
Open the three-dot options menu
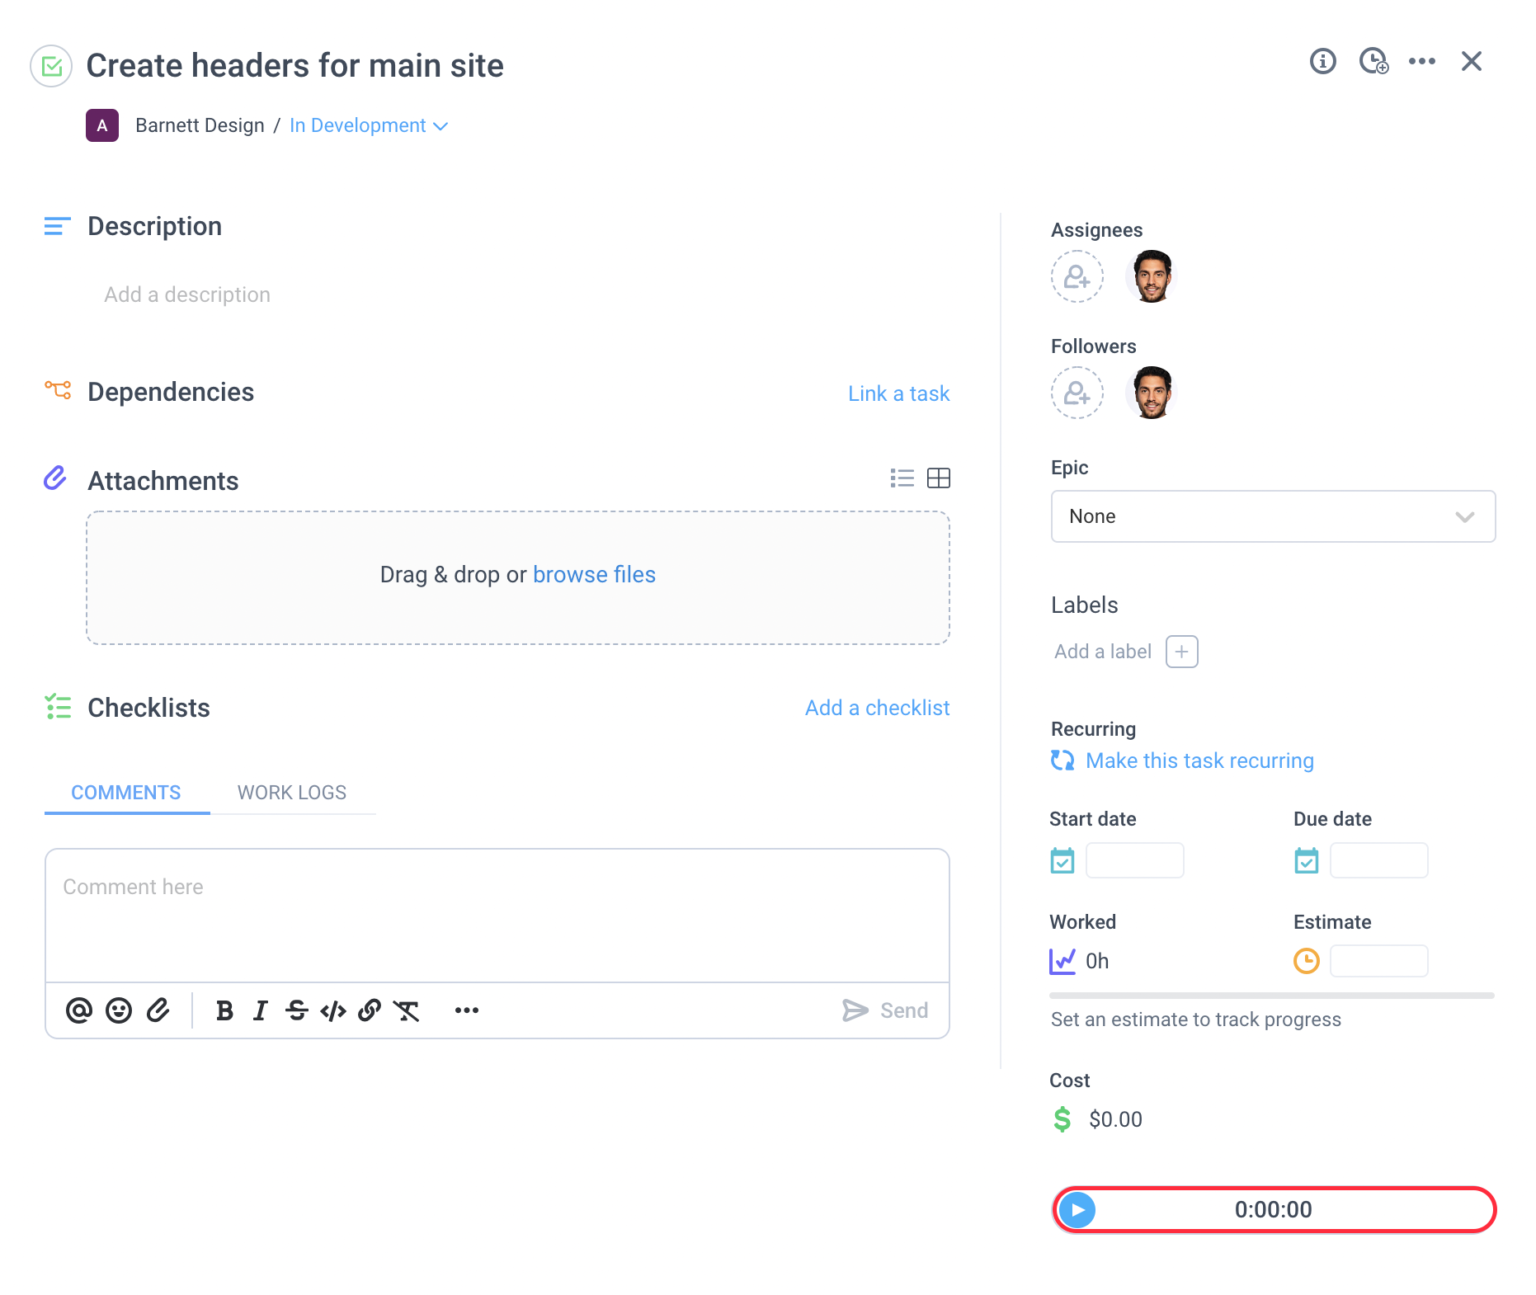[1422, 61]
